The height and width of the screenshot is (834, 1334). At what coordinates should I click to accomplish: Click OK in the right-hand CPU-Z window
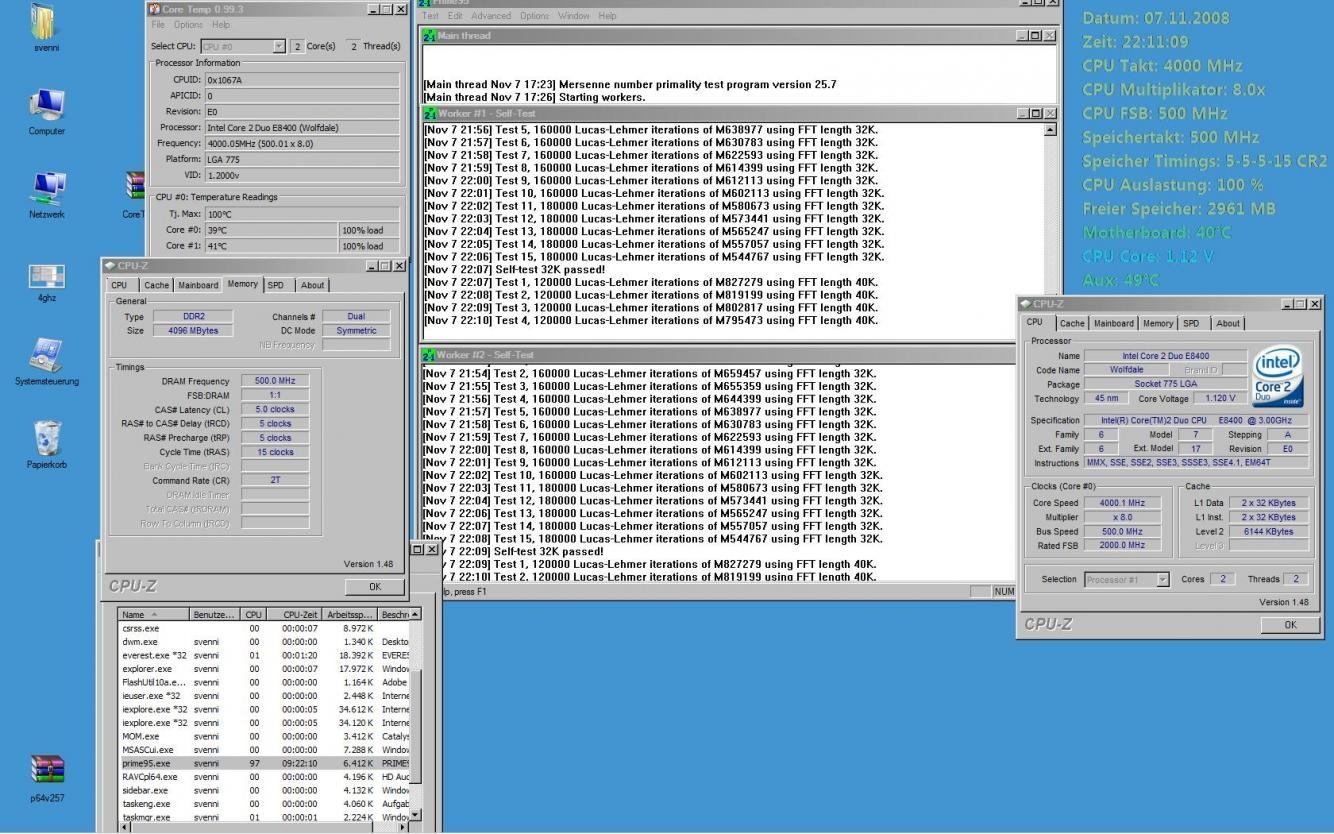1290,625
